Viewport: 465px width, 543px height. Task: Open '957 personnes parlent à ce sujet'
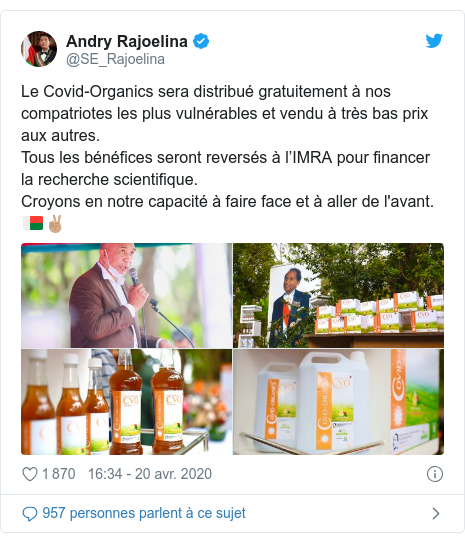coord(144,513)
